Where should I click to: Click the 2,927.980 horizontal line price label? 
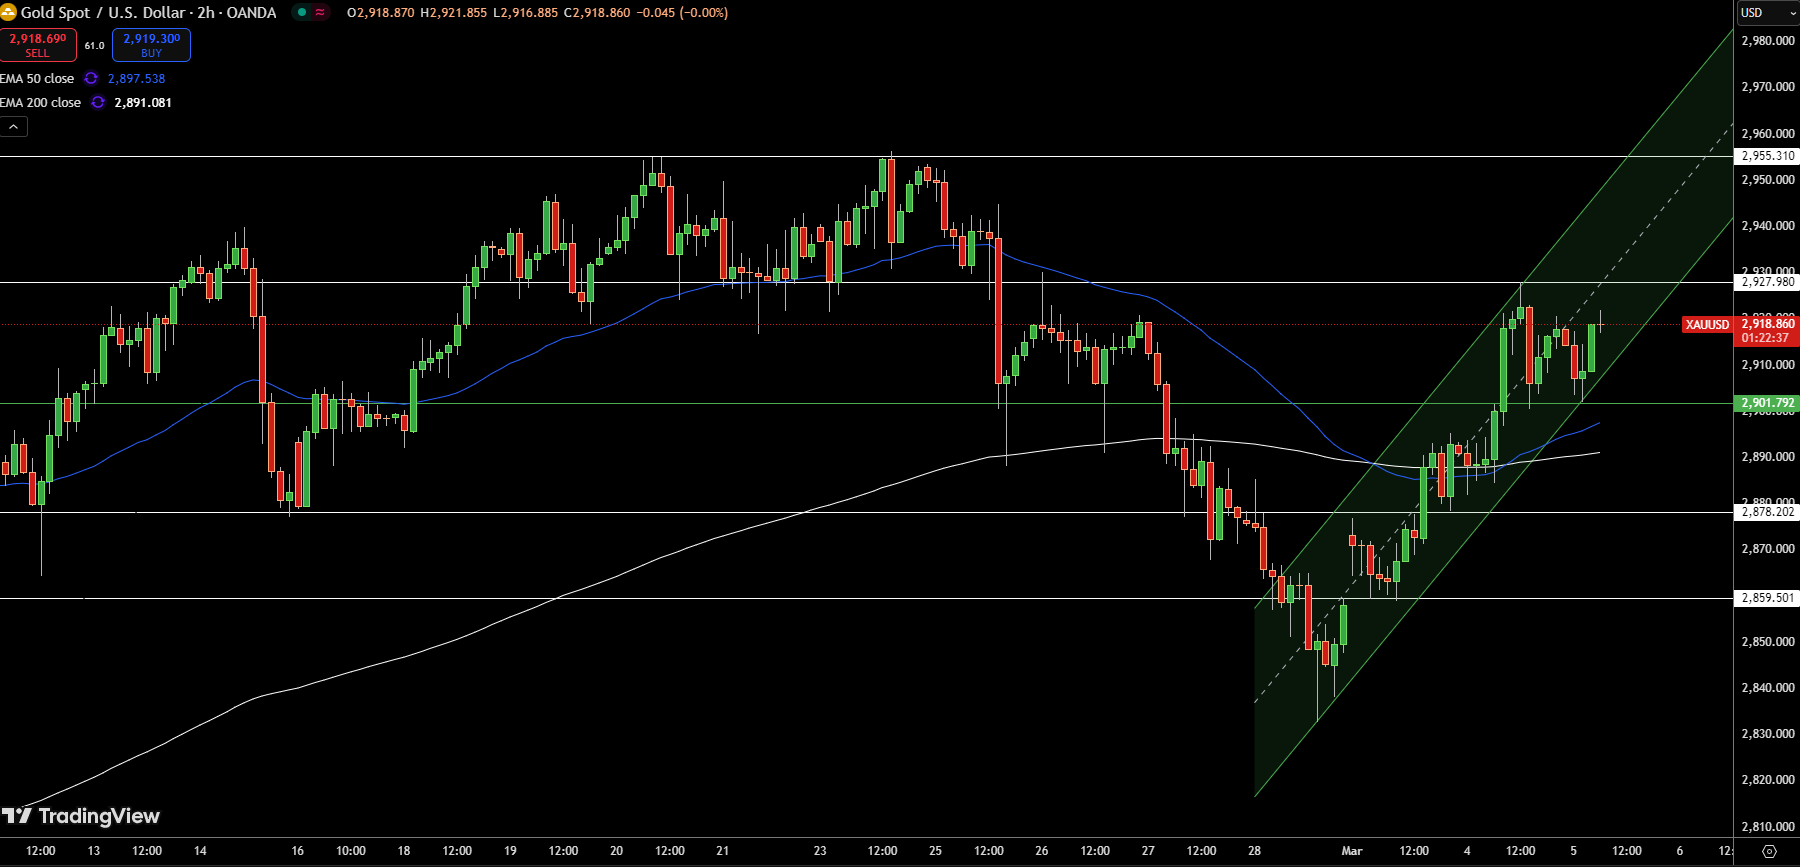point(1767,282)
